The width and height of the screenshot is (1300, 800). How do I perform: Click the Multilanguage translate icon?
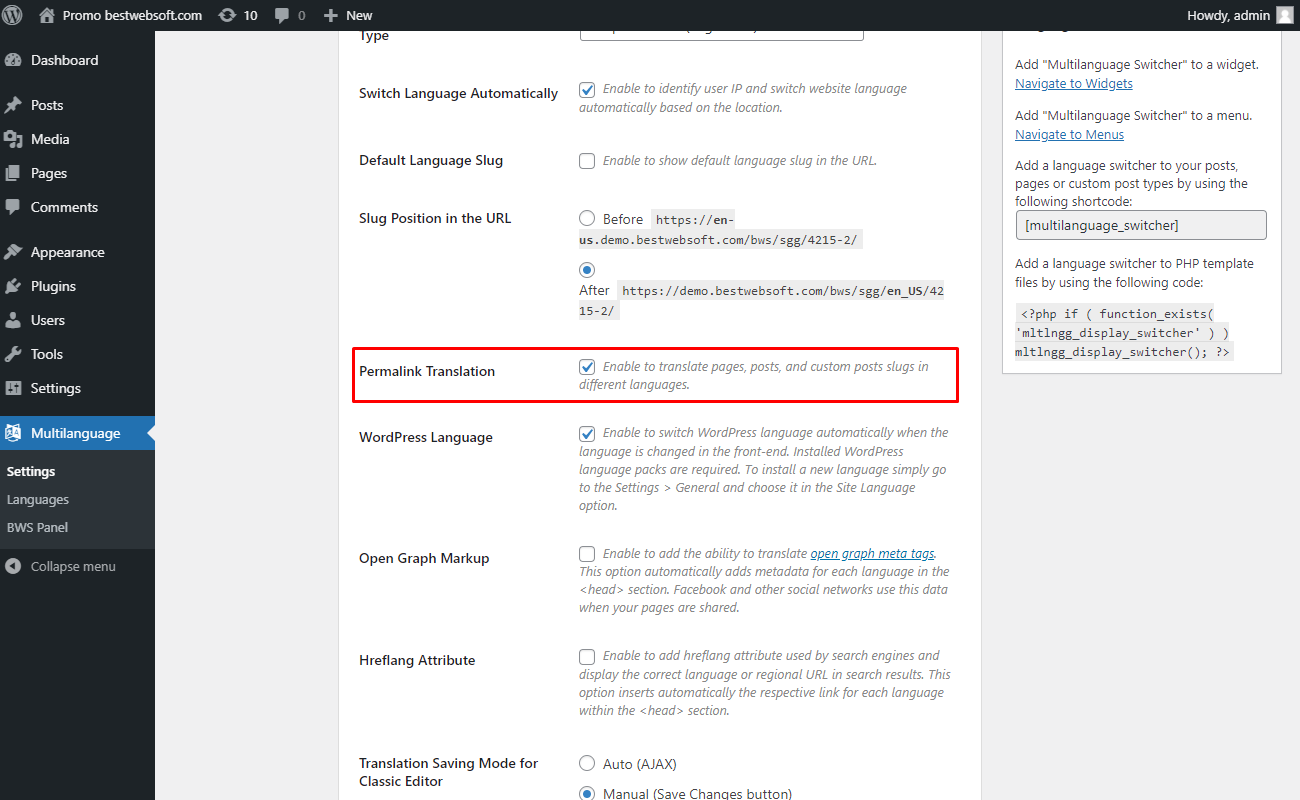[x=13, y=433]
